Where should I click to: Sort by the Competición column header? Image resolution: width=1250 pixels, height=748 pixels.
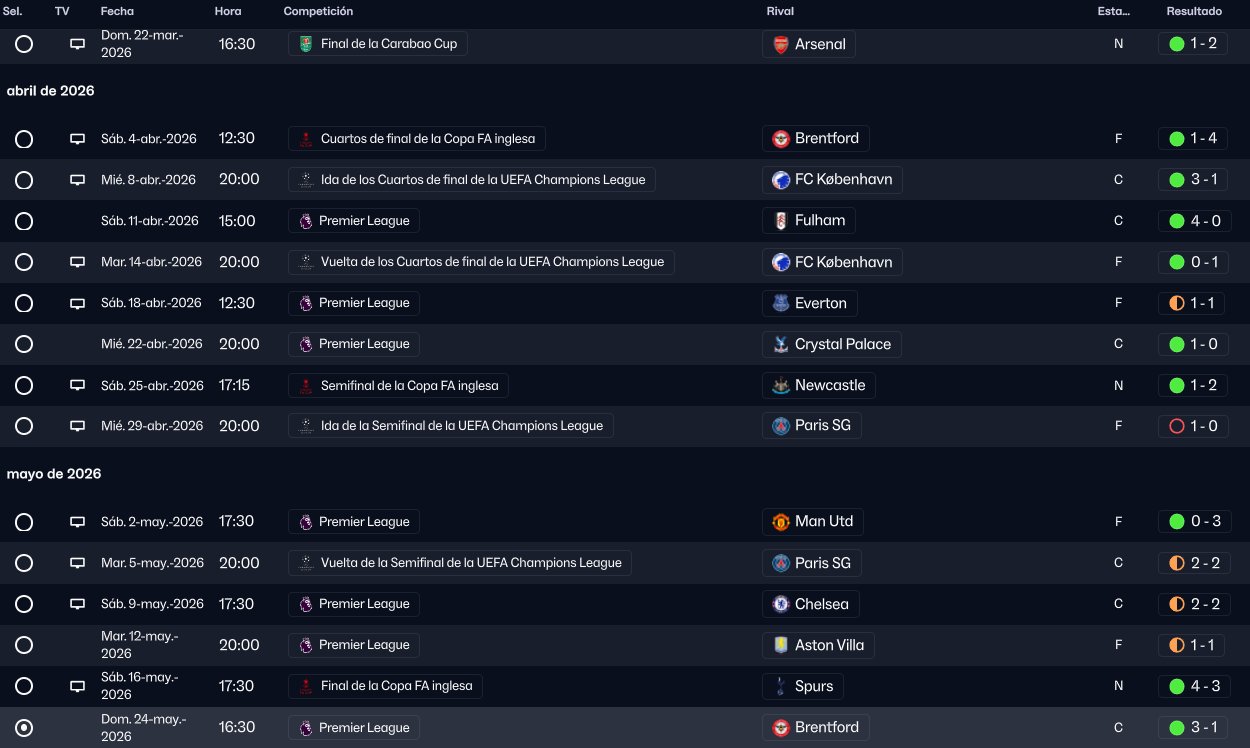[x=318, y=11]
